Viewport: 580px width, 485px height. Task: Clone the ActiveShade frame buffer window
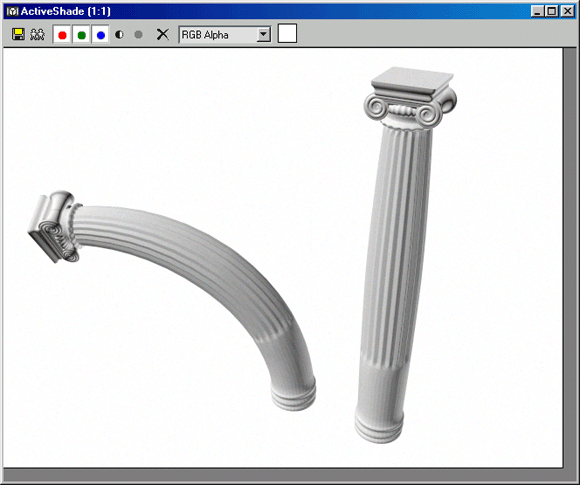tap(37, 35)
